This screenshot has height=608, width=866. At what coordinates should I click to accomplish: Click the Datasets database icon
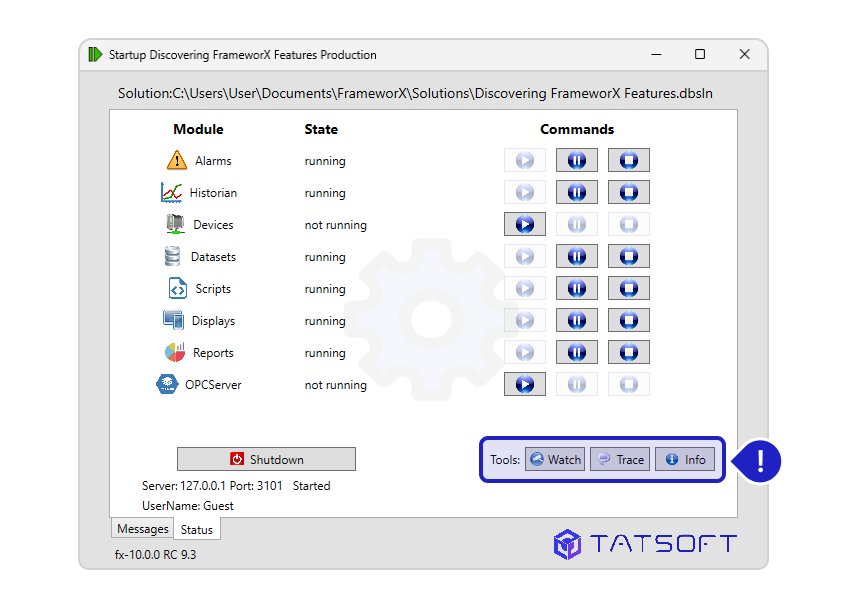click(x=172, y=256)
